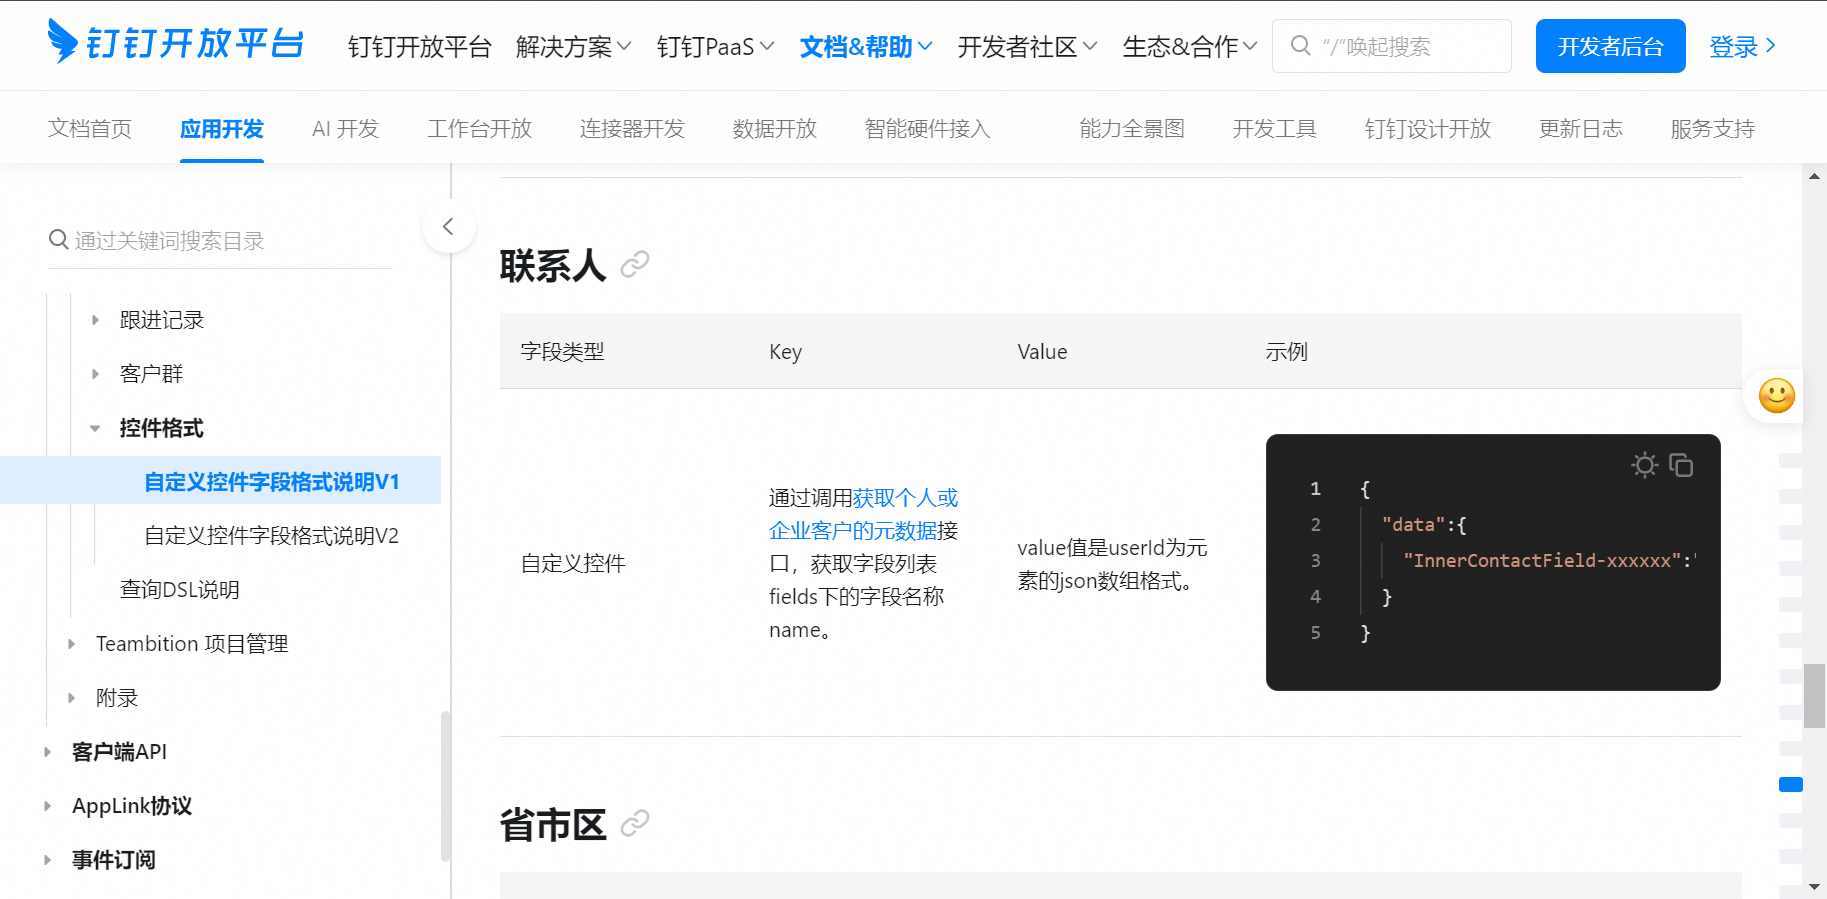Select 自定义控件字段格式说明V2 in sidebar
Image resolution: width=1827 pixels, height=899 pixels.
click(272, 536)
